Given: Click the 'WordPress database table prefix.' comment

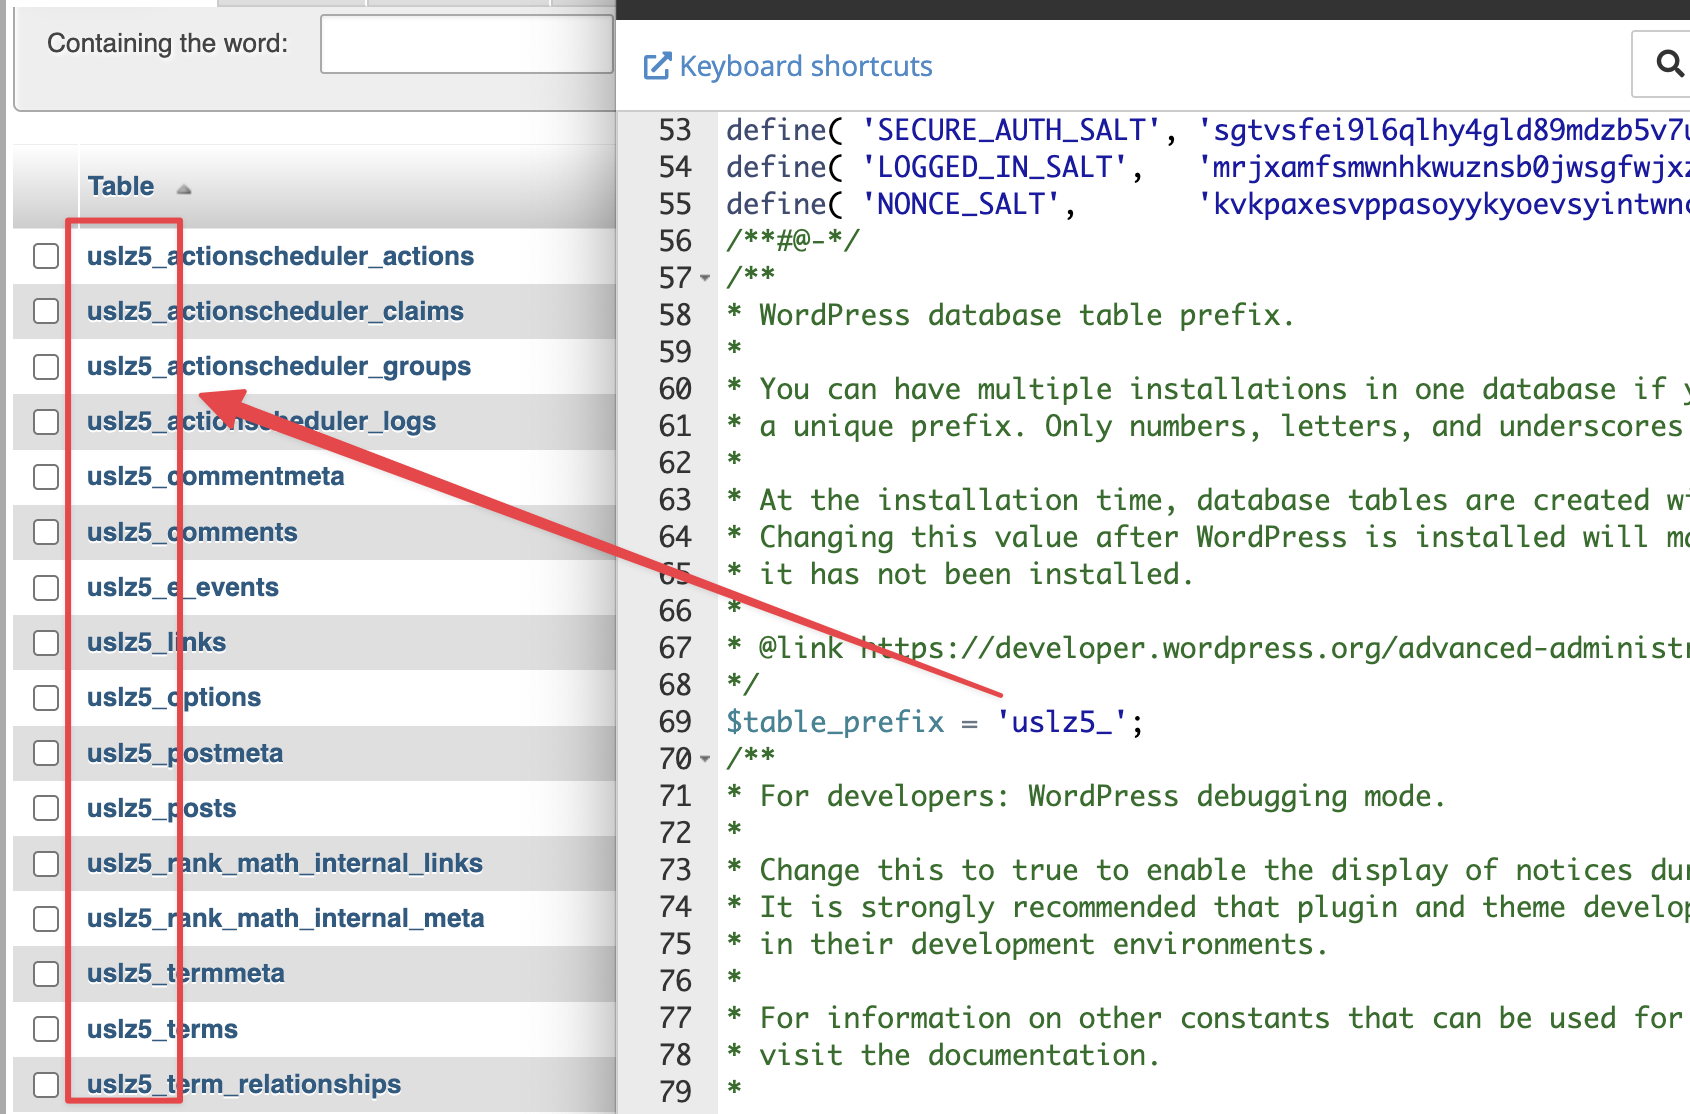Looking at the screenshot, I should point(1027,315).
